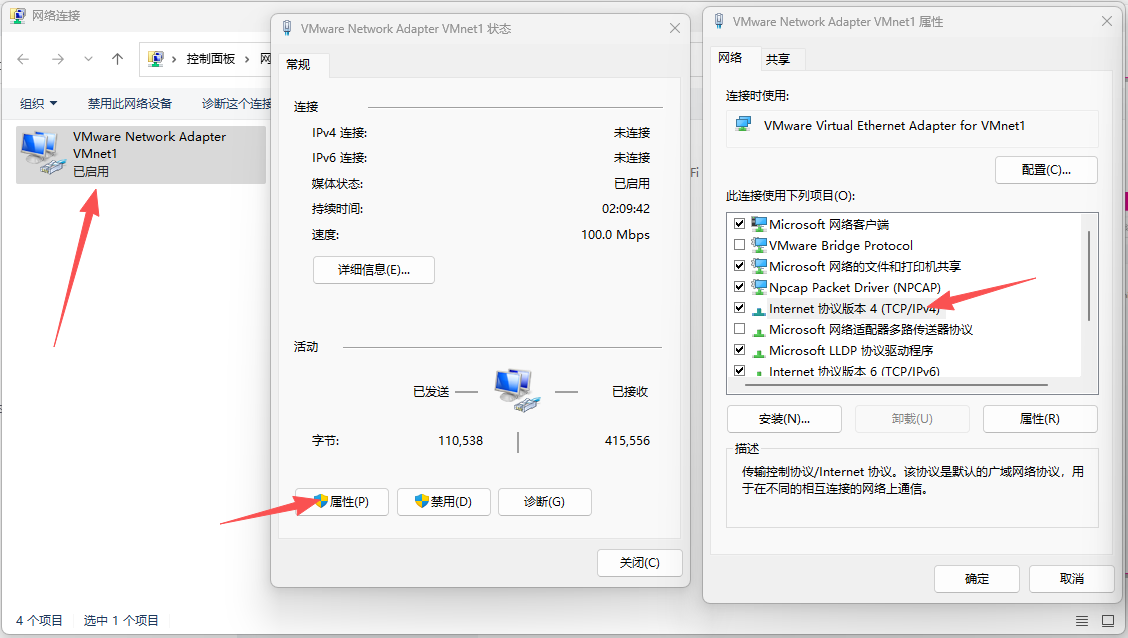Screen dimensions: 1128x638
Task: Toggle Microsoft LLDP 协议驱动程序 checkbox
Action: coord(739,350)
